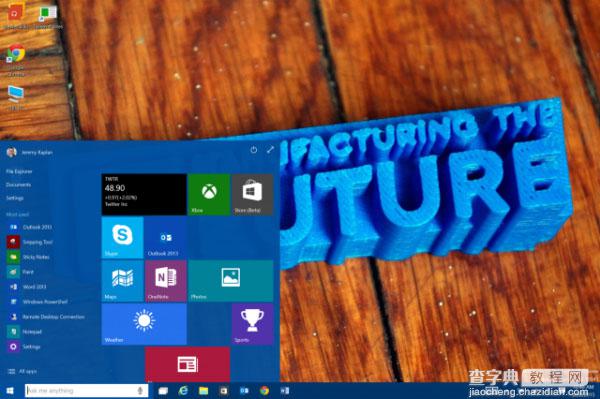Select the green spreadsheet desktop shortcut

click(48, 16)
